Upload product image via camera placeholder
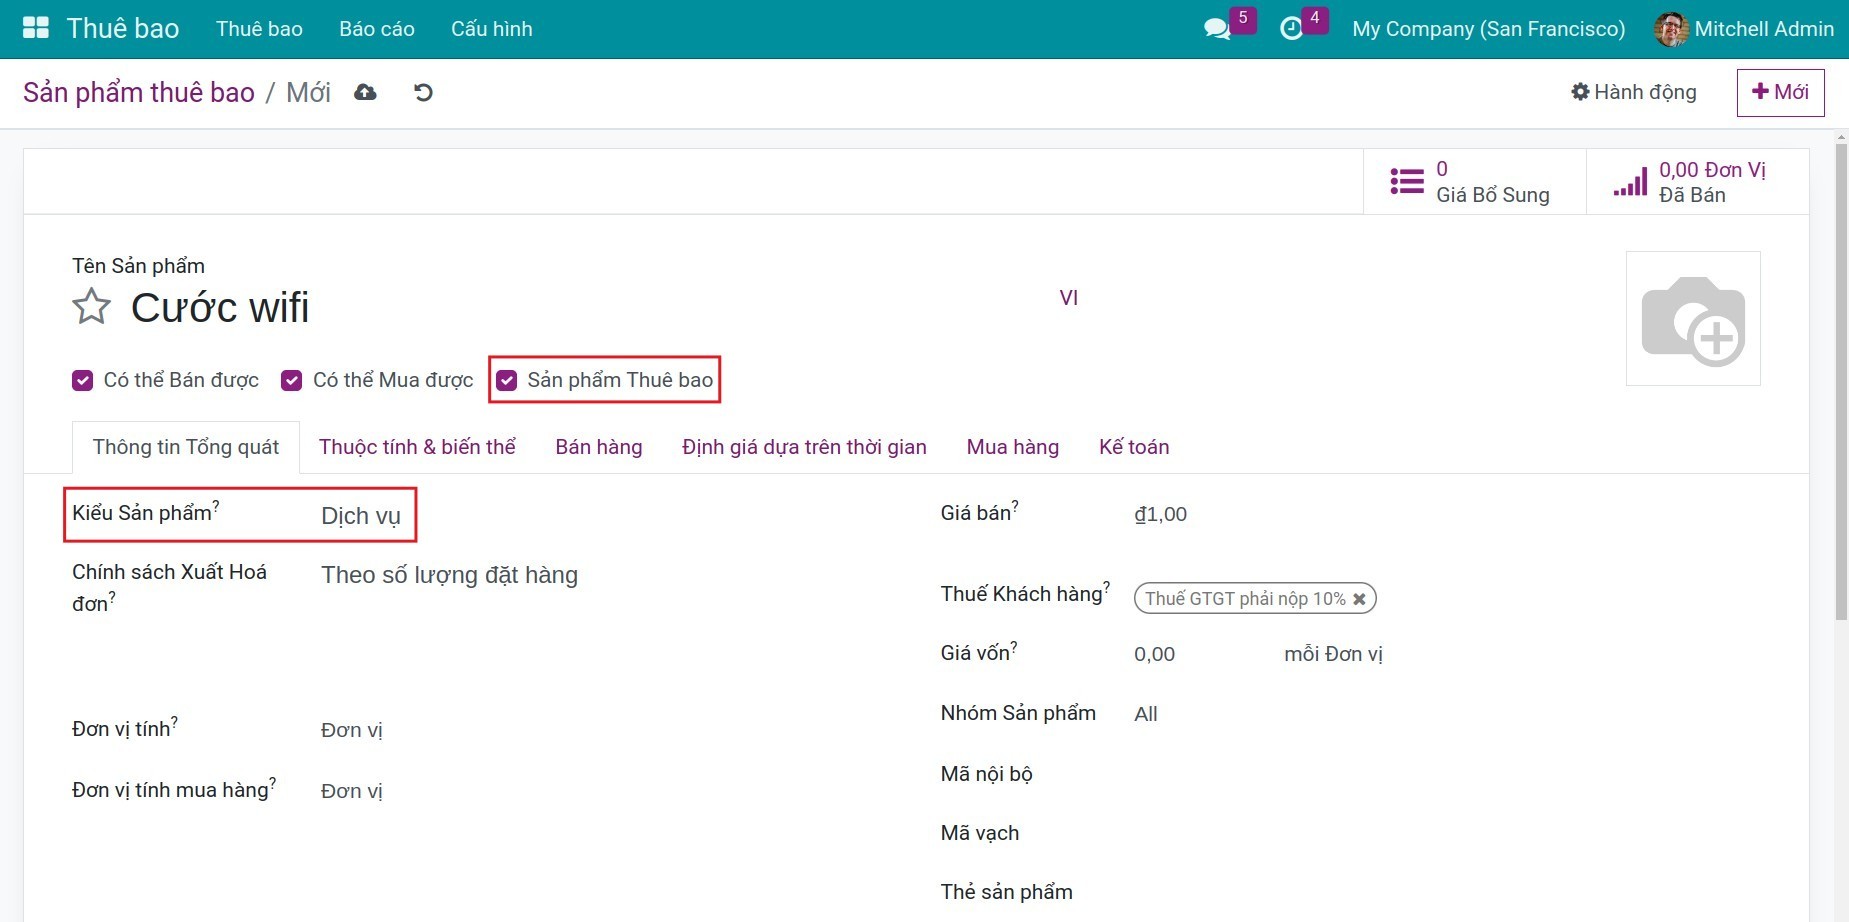Viewport: 1849px width, 922px height. 1692,319
